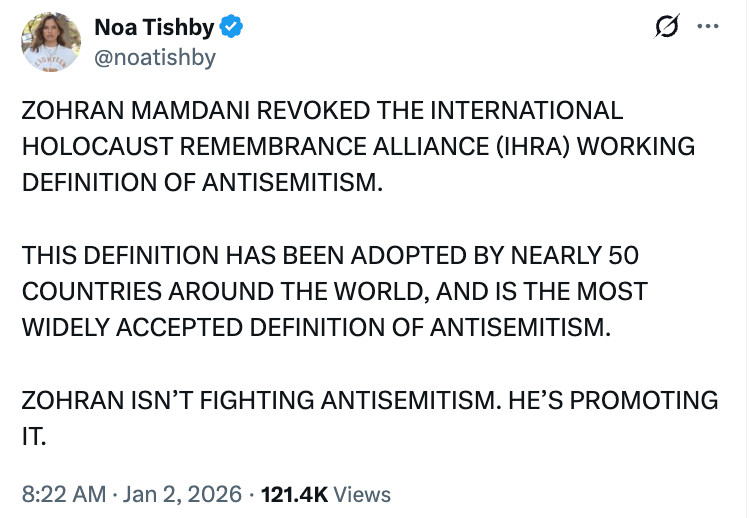
Task: Click the Grok icon on the post
Action: (665, 28)
